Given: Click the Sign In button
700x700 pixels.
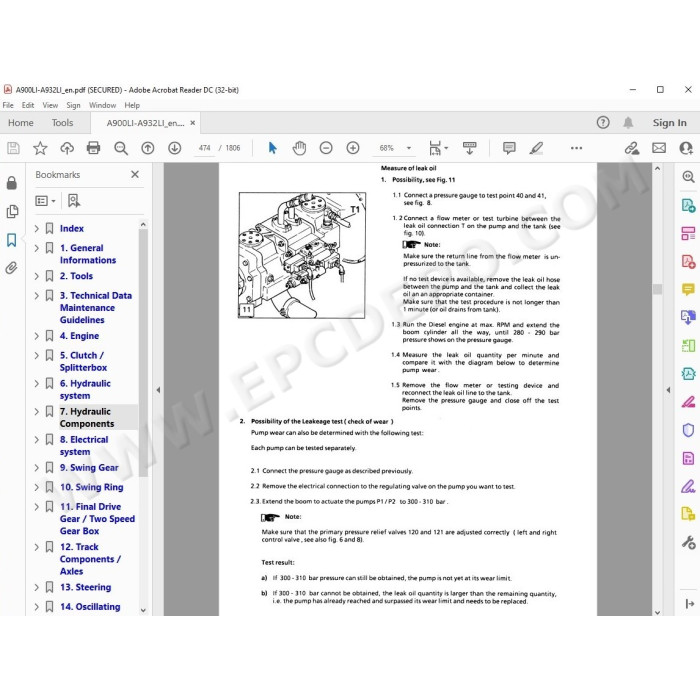Looking at the screenshot, I should (669, 123).
